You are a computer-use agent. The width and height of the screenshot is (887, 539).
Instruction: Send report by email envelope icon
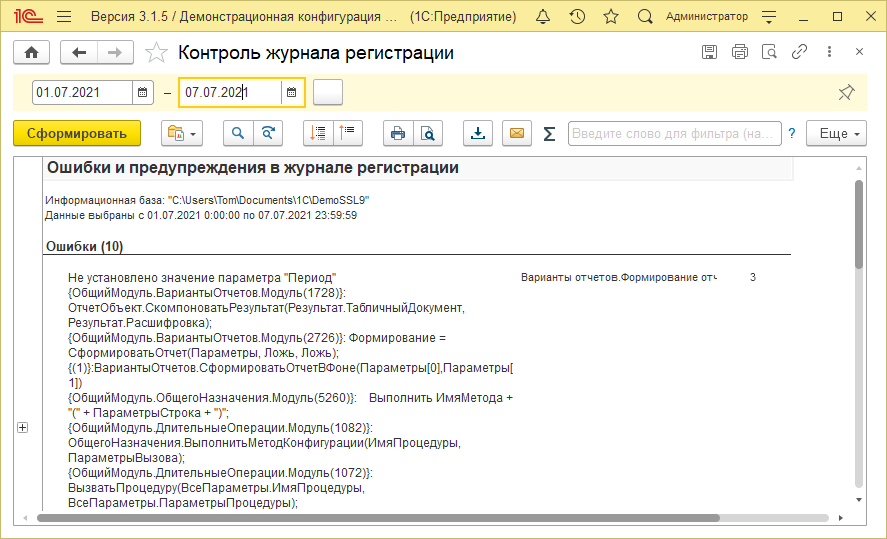click(517, 133)
